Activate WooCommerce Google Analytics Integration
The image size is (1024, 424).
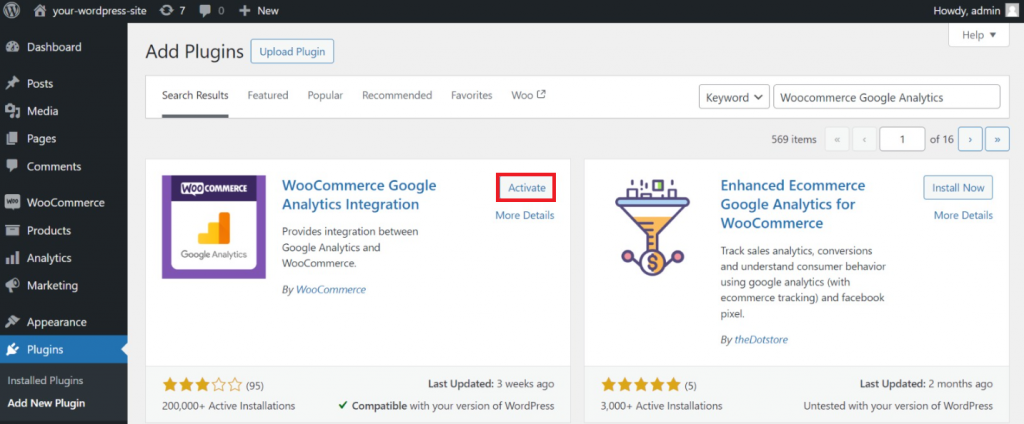(526, 187)
